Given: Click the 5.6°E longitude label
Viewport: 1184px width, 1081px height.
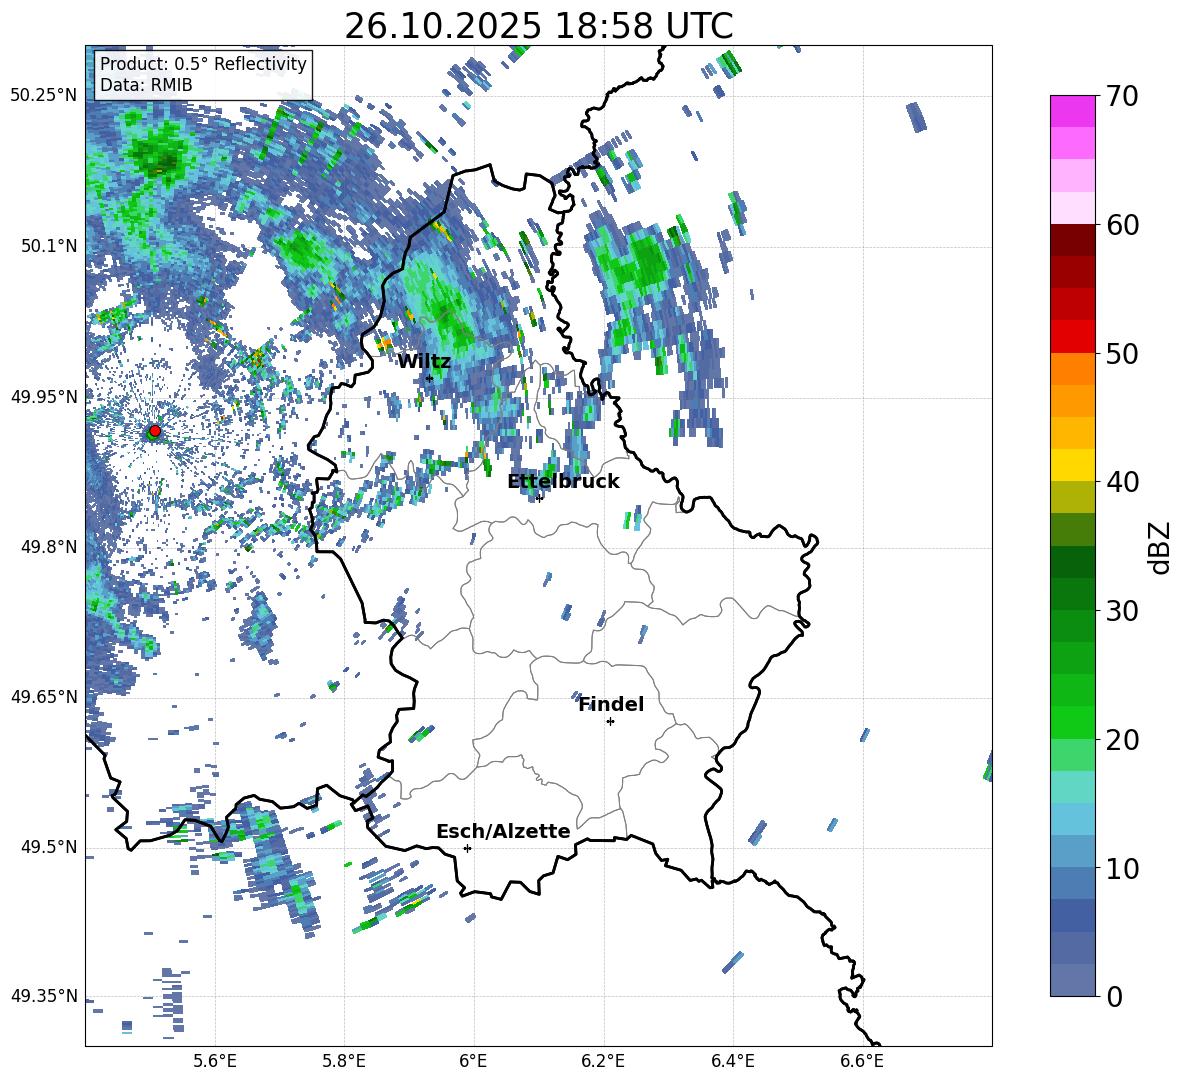Looking at the screenshot, I should click(x=215, y=1061).
